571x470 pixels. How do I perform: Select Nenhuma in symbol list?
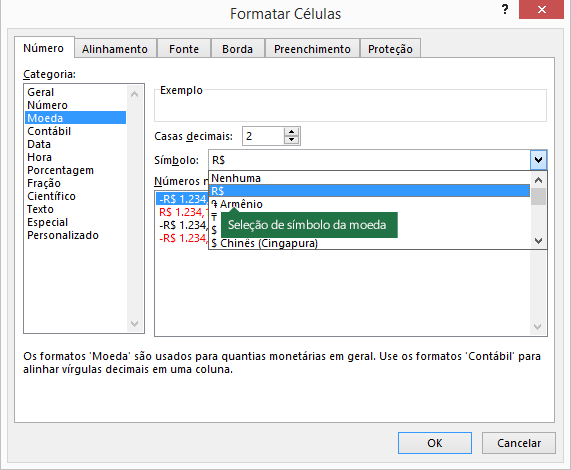369,178
